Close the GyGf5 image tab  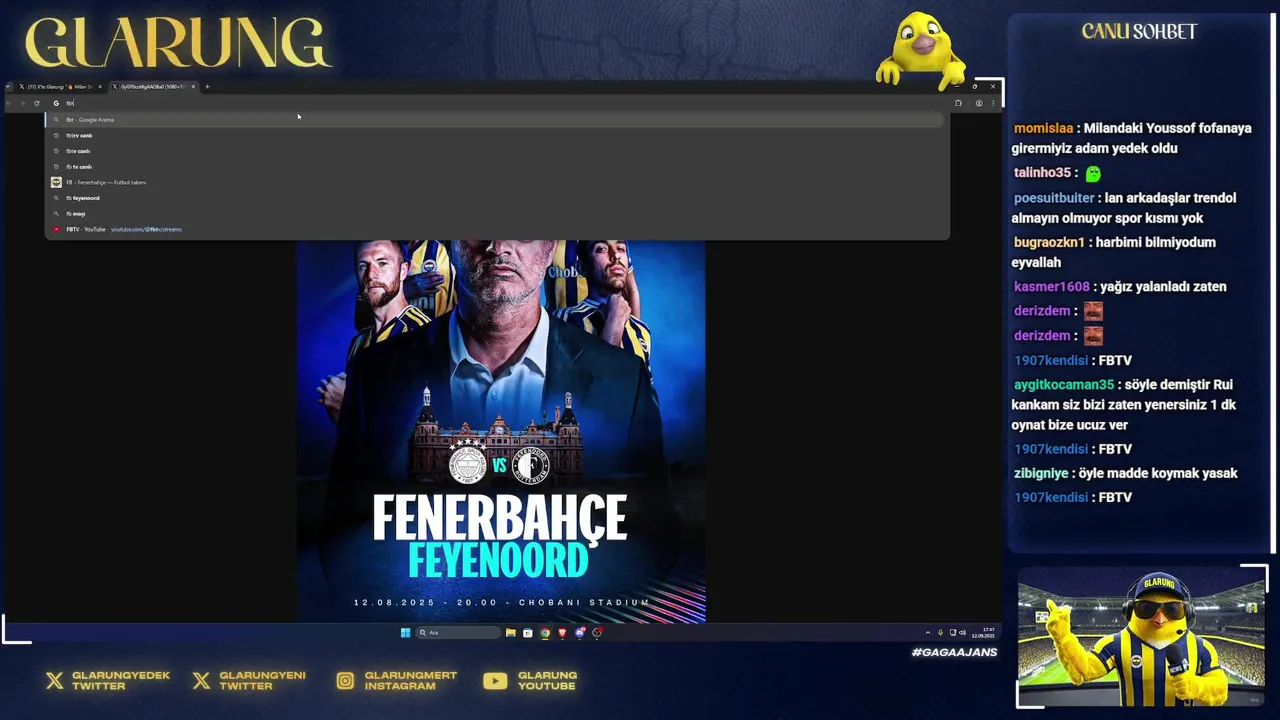(x=193, y=87)
